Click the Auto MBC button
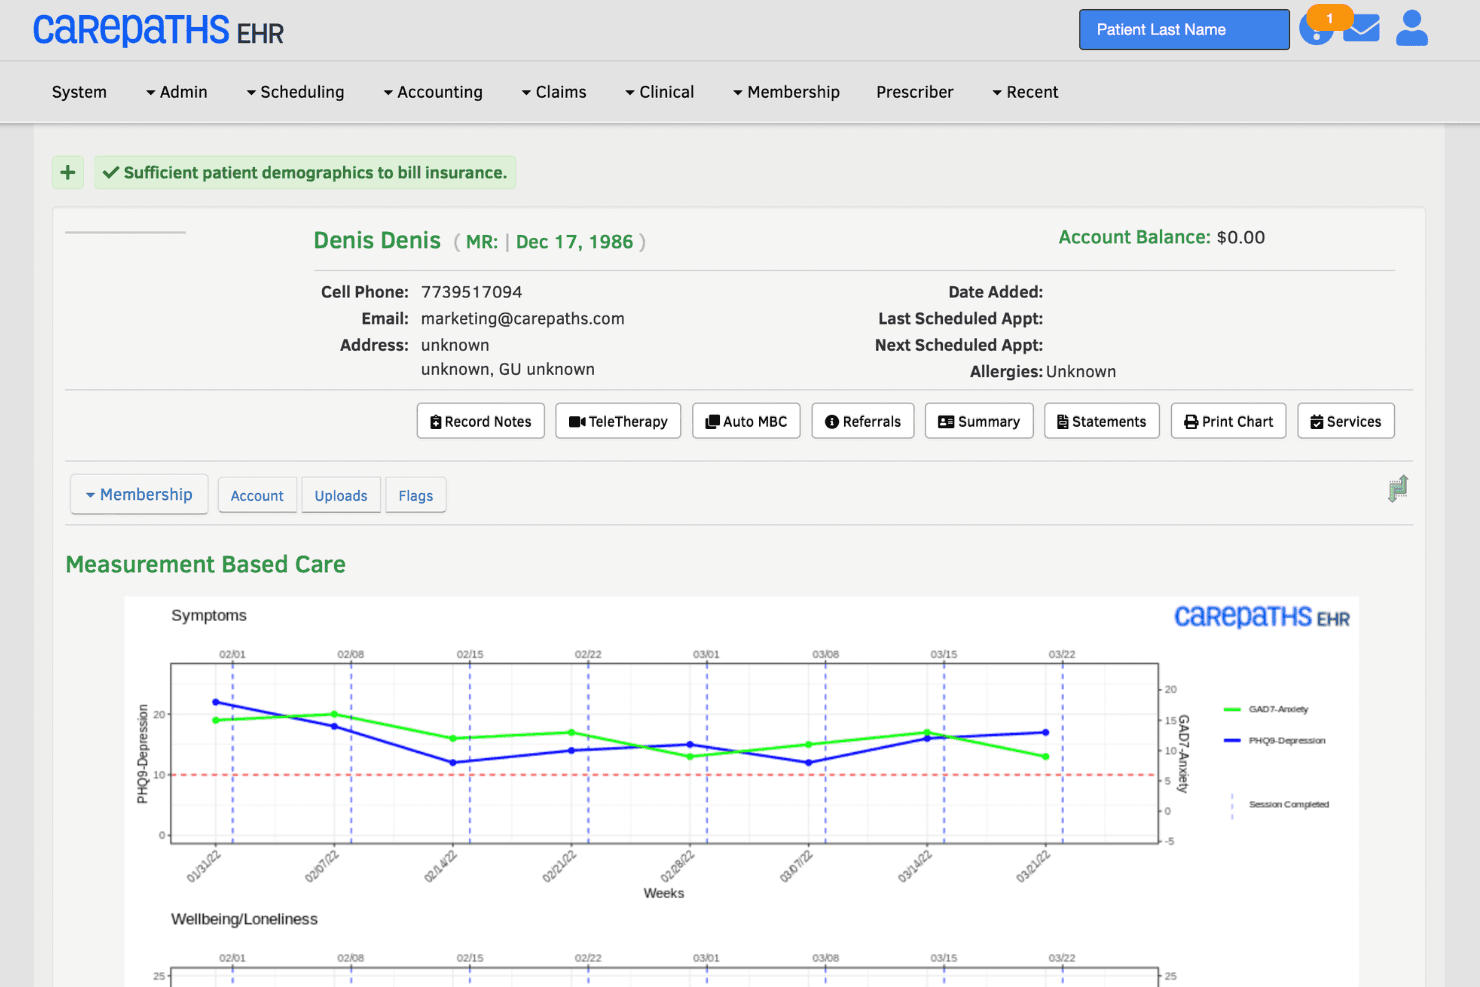This screenshot has width=1480, height=987. pyautogui.click(x=746, y=421)
